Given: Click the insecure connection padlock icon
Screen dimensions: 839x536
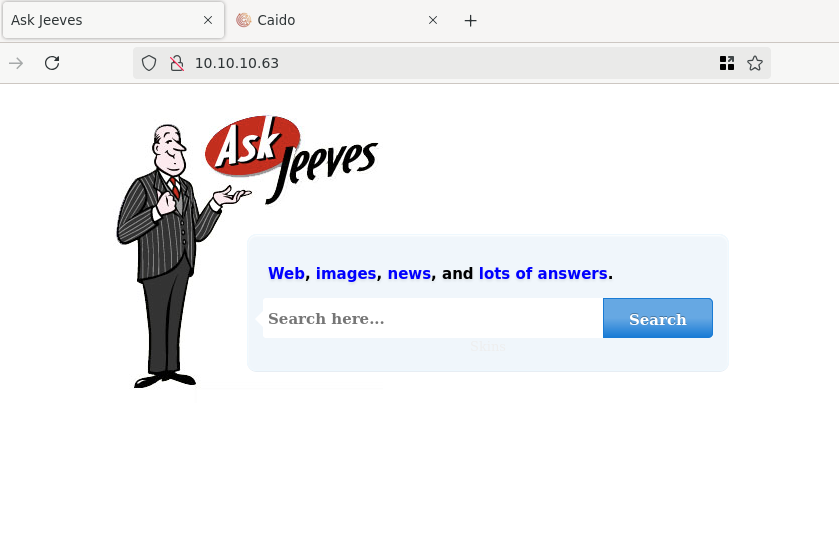Looking at the screenshot, I should click(x=176, y=63).
